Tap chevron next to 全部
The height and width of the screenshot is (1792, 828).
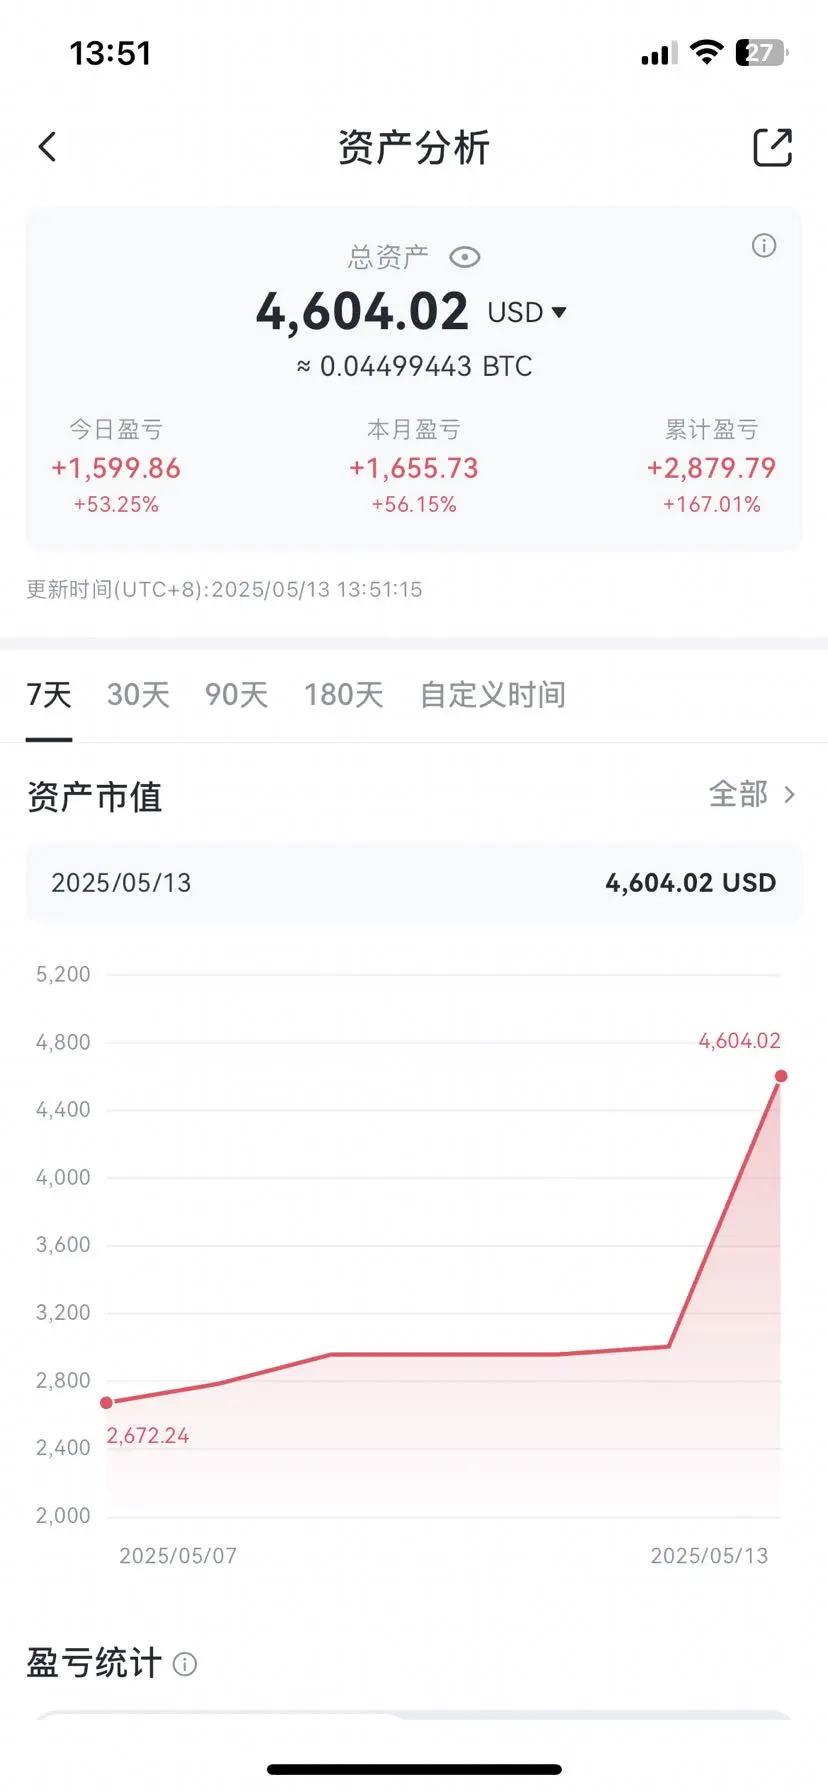click(x=789, y=795)
